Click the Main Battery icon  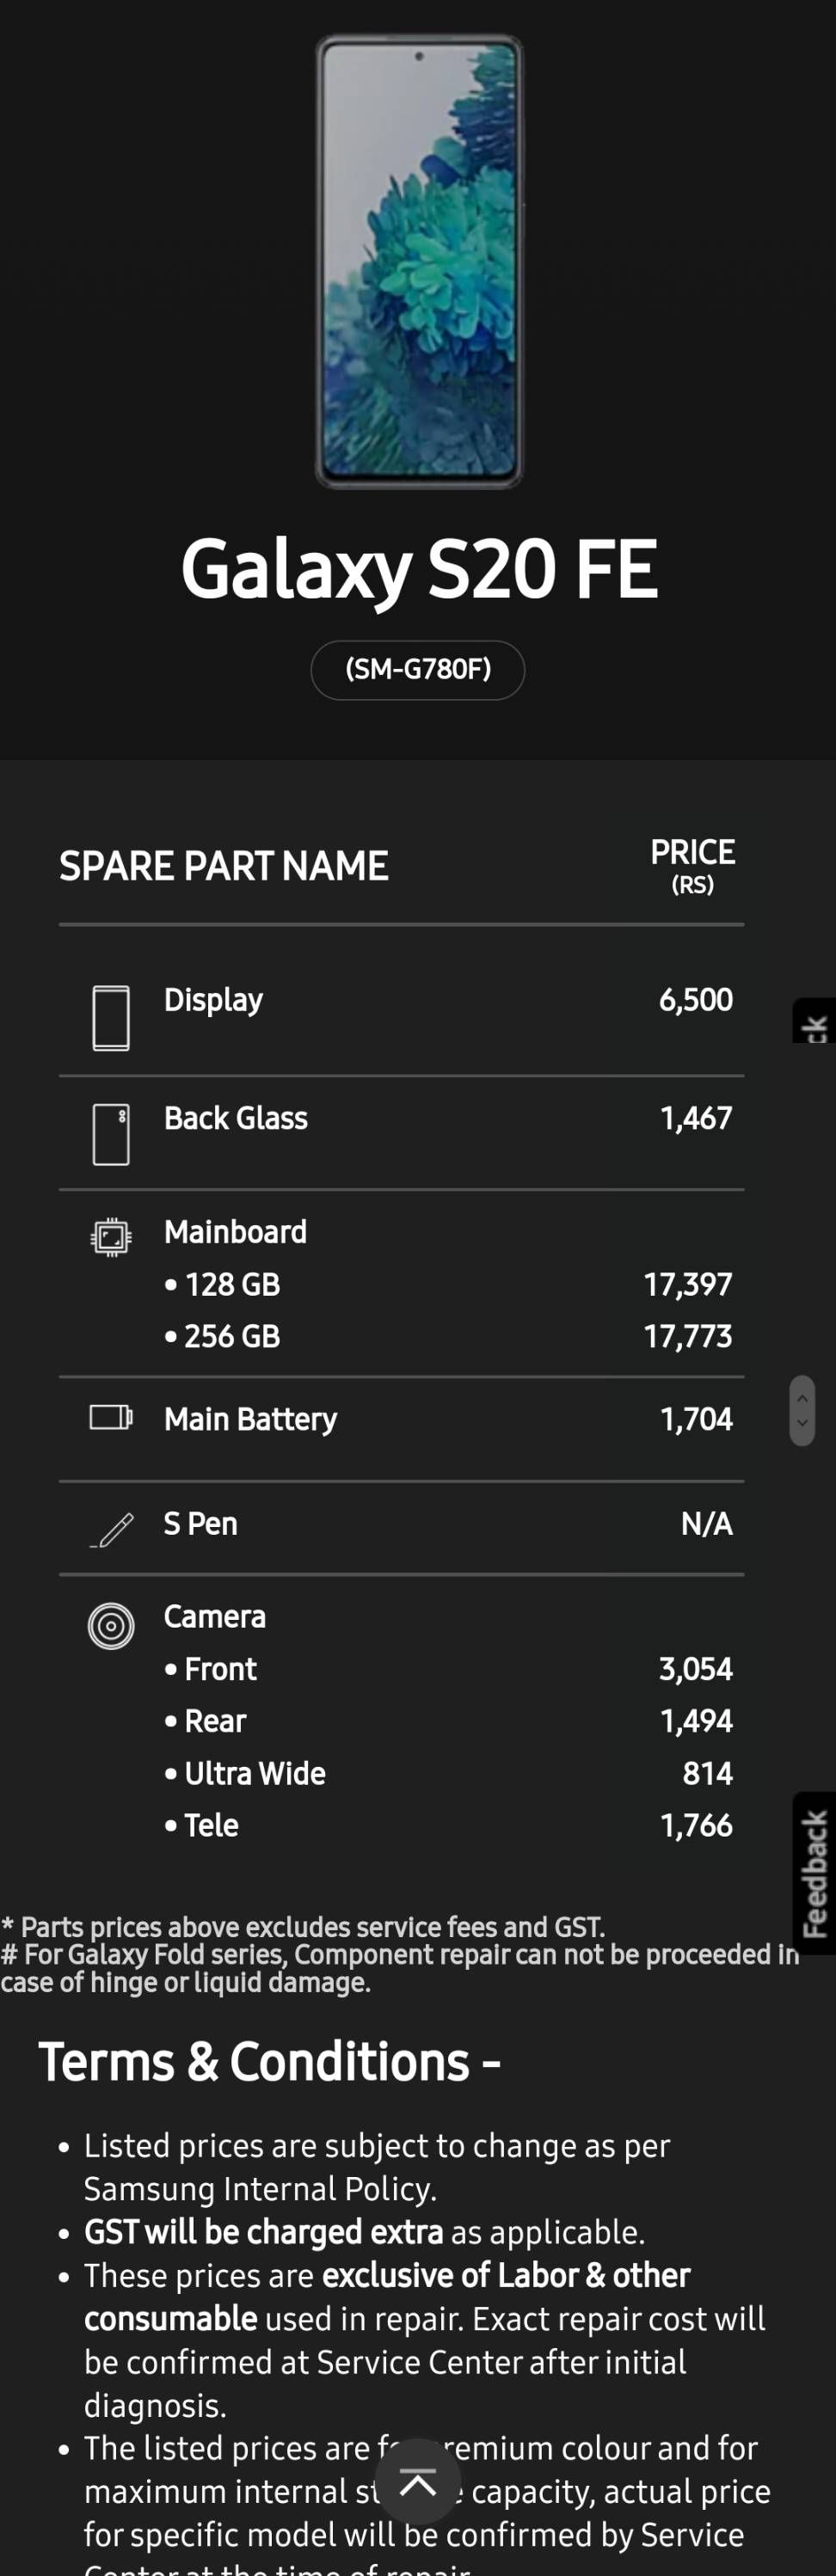111,1417
